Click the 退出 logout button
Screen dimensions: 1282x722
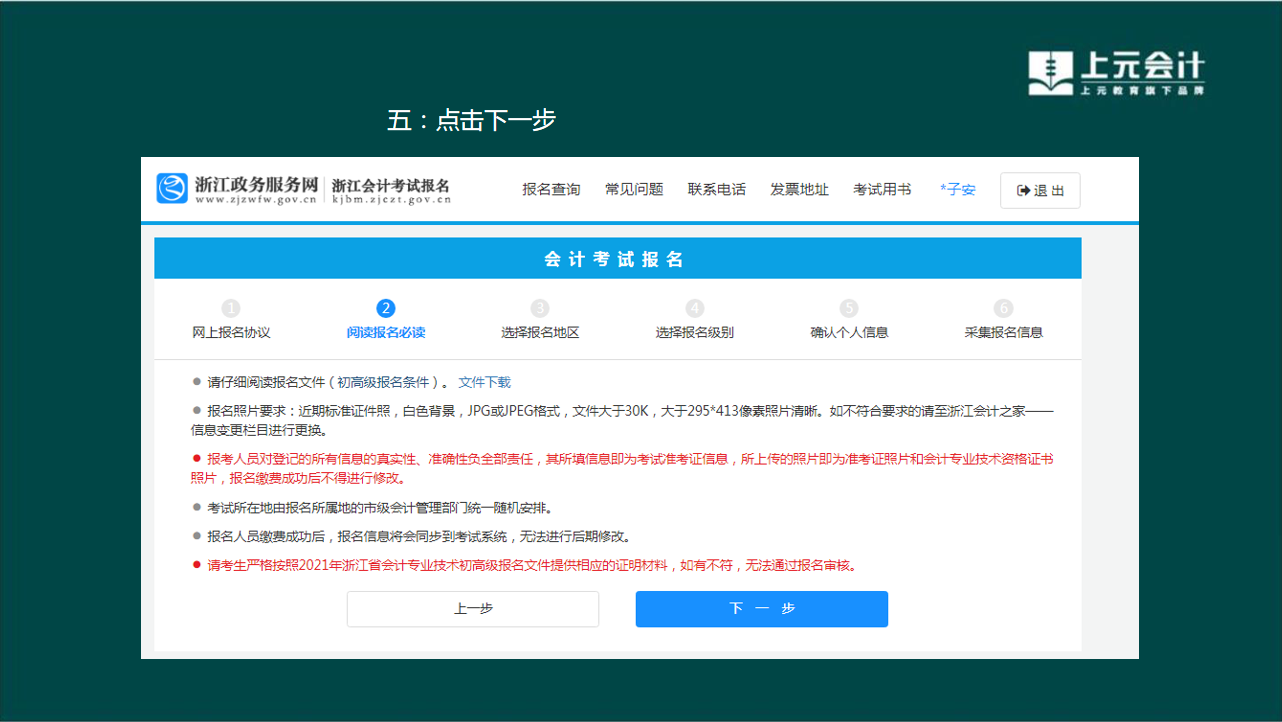pos(1040,191)
